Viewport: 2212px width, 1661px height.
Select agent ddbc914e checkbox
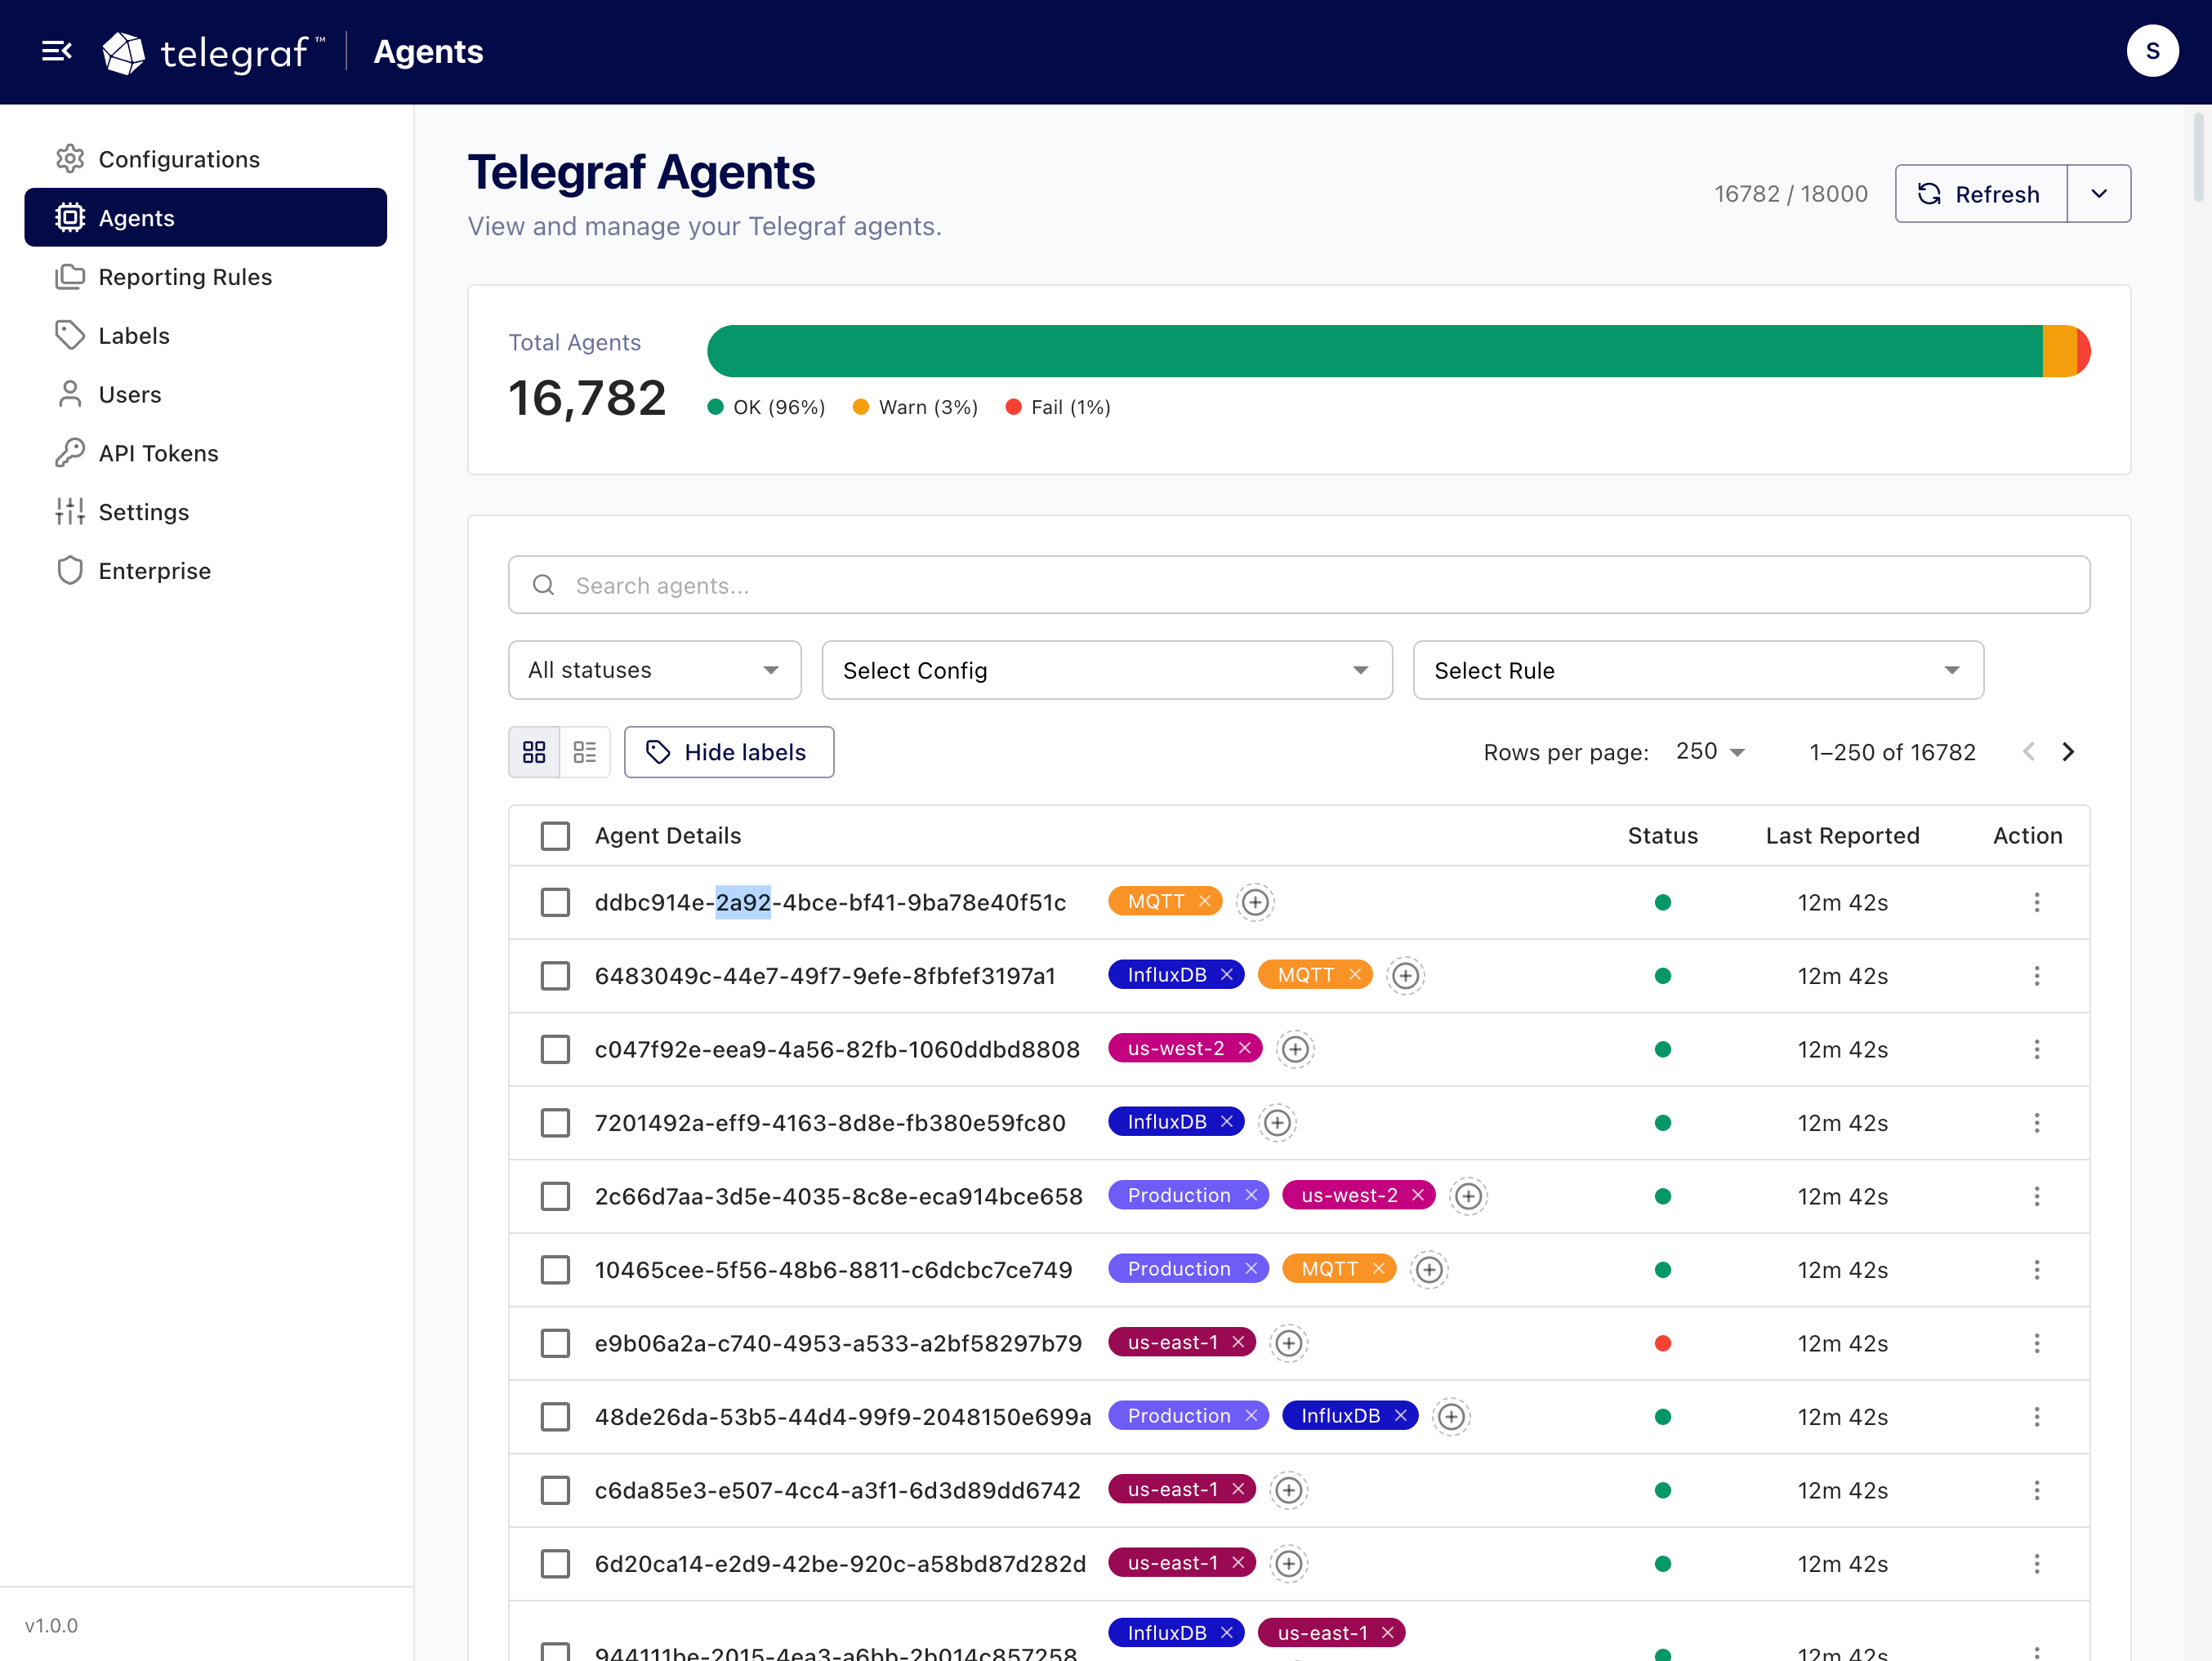[555, 902]
